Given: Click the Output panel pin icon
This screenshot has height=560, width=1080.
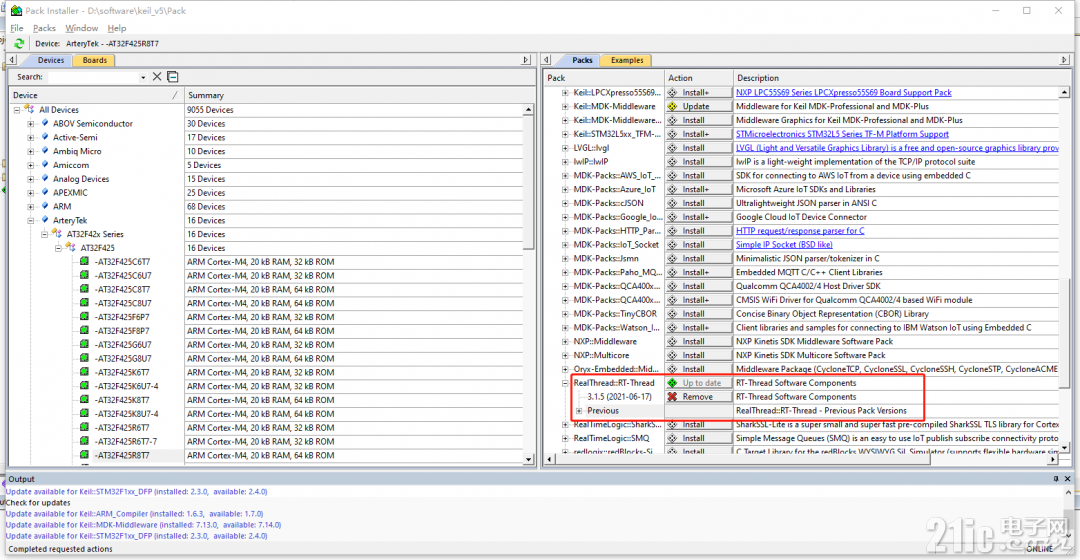Looking at the screenshot, I should (x=1056, y=479).
